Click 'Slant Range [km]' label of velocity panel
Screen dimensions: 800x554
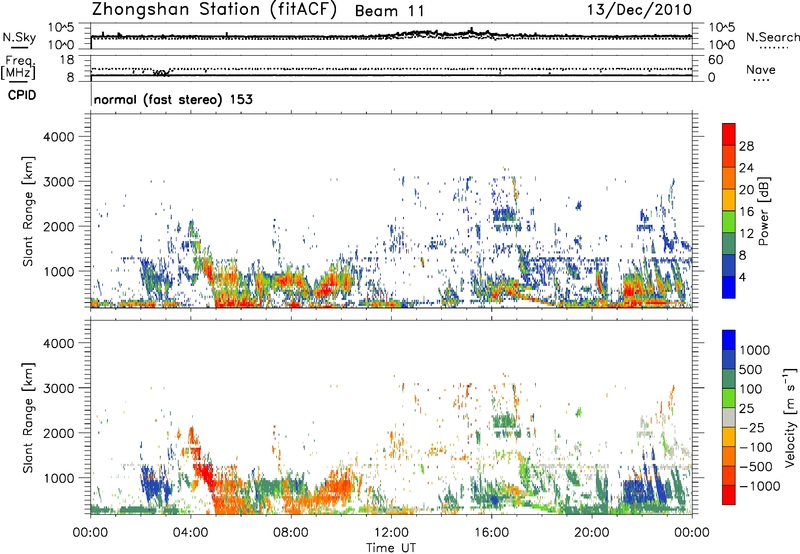(28, 417)
